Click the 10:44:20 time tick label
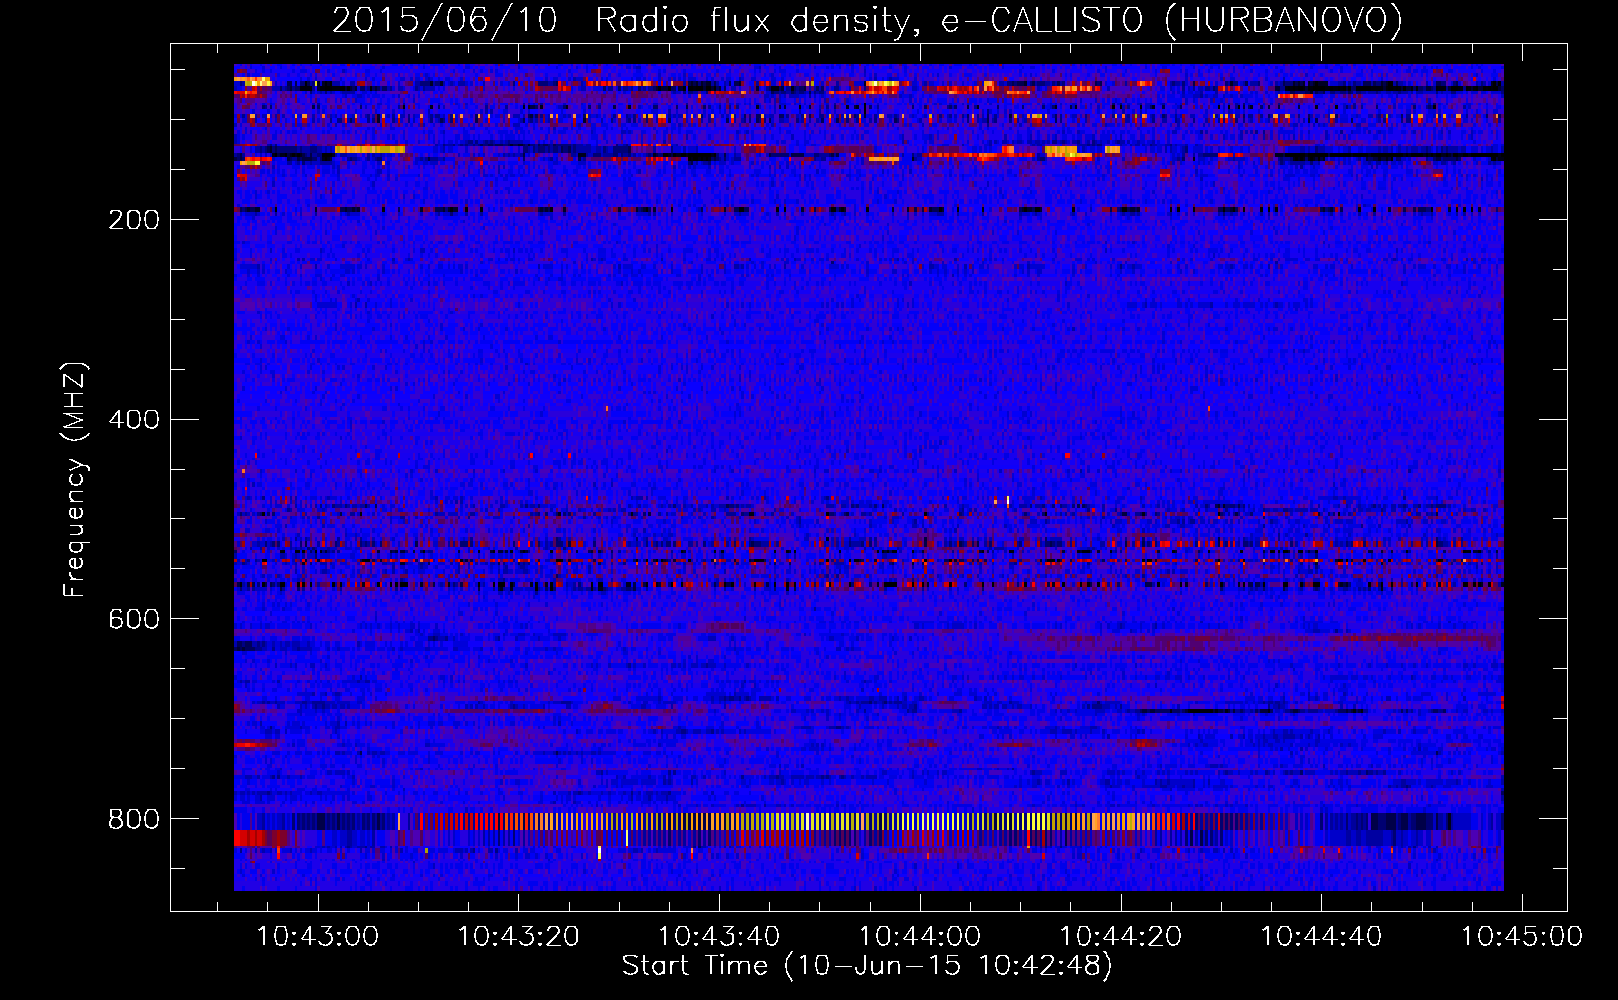The height and width of the screenshot is (1000, 1618). point(1120,937)
